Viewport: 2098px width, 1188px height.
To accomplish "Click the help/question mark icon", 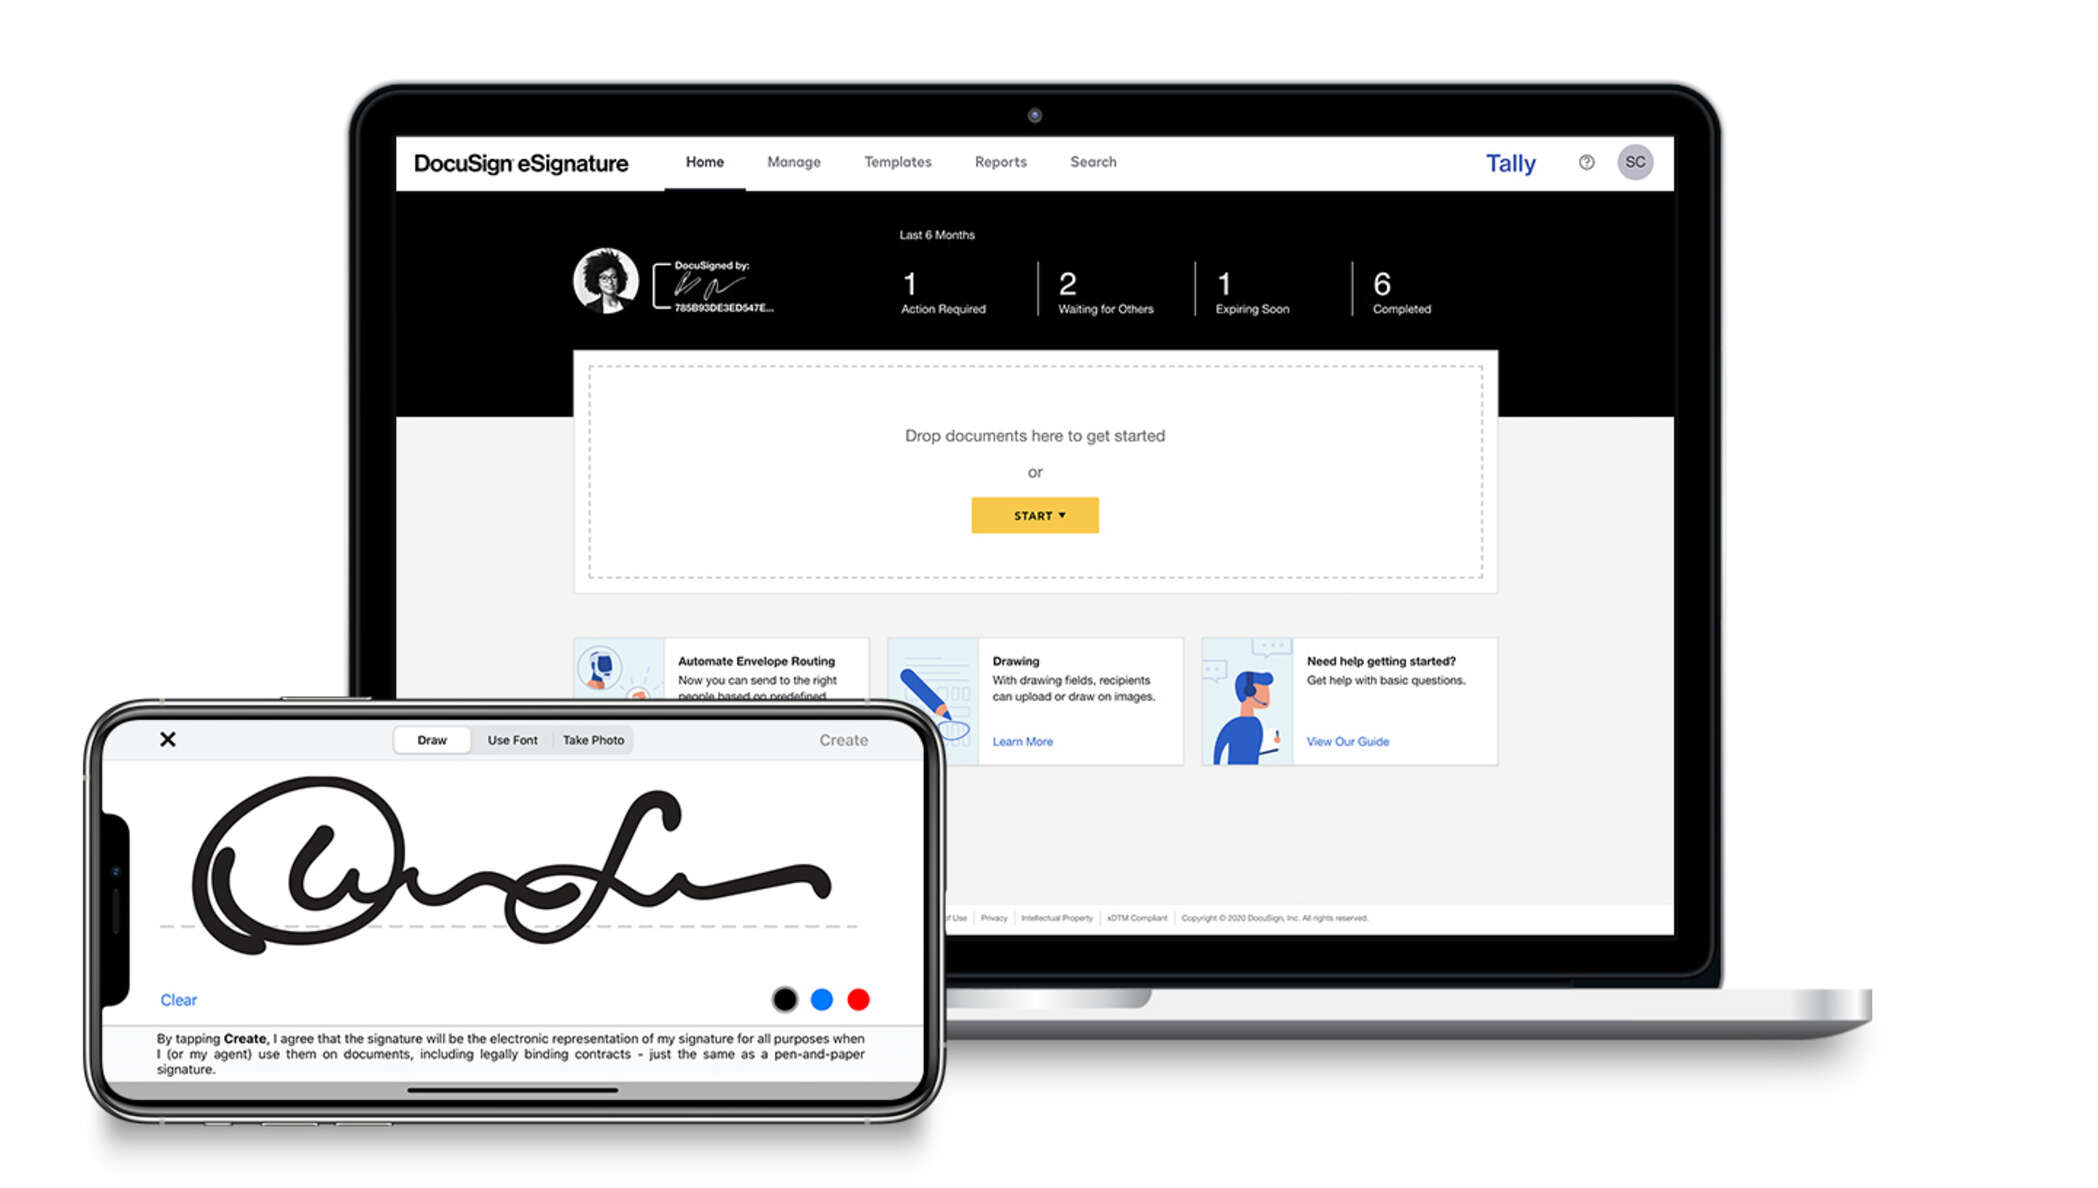I will (1586, 160).
